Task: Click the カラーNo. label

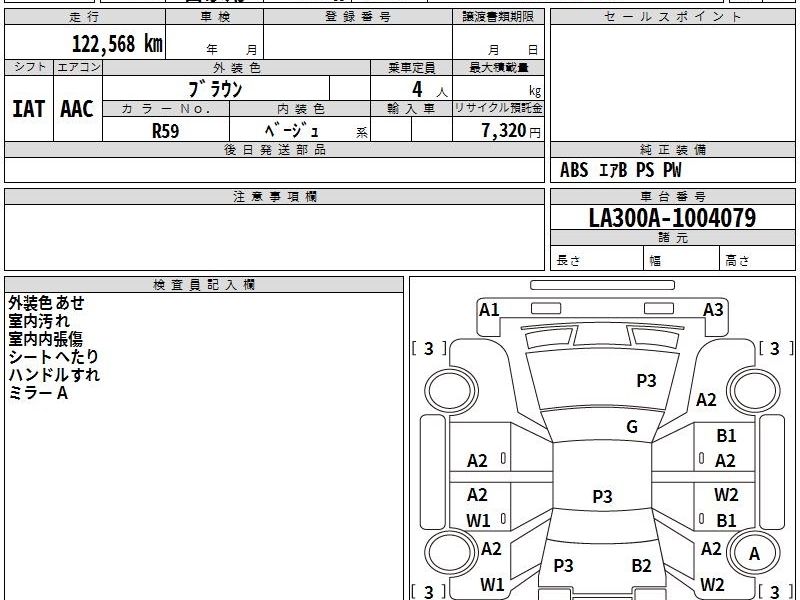Action: pos(166,109)
